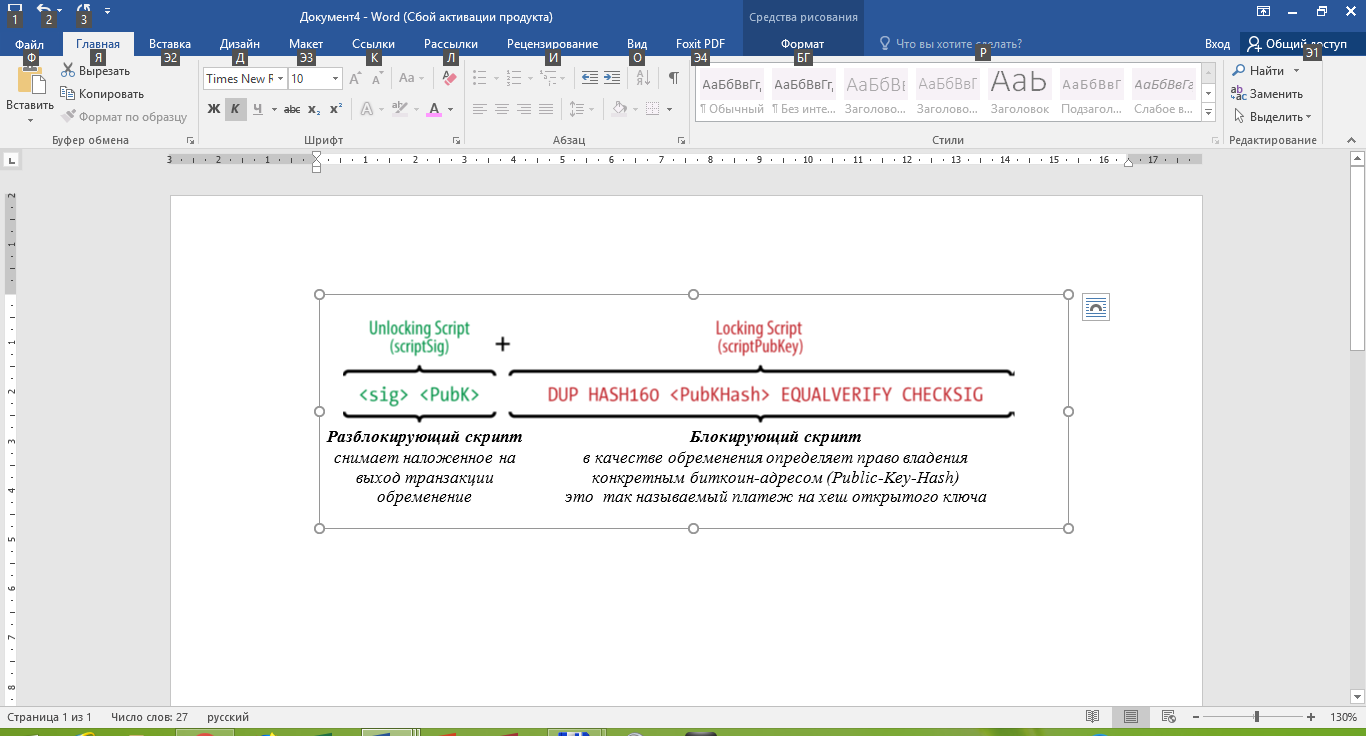This screenshot has width=1366, height=736.
Task: Click the line spacing icon
Action: click(577, 109)
